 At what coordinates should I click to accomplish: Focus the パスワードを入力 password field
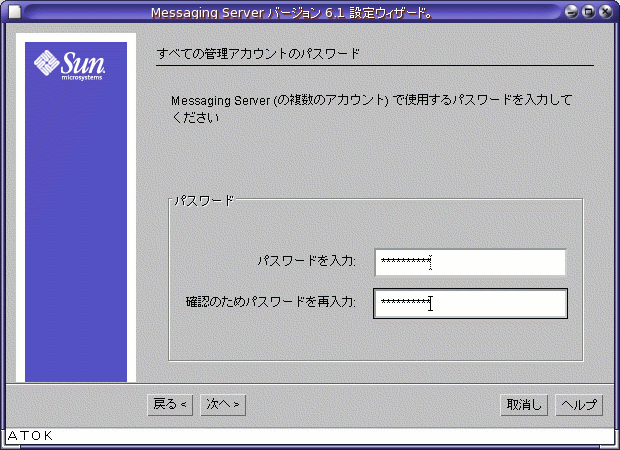point(470,262)
